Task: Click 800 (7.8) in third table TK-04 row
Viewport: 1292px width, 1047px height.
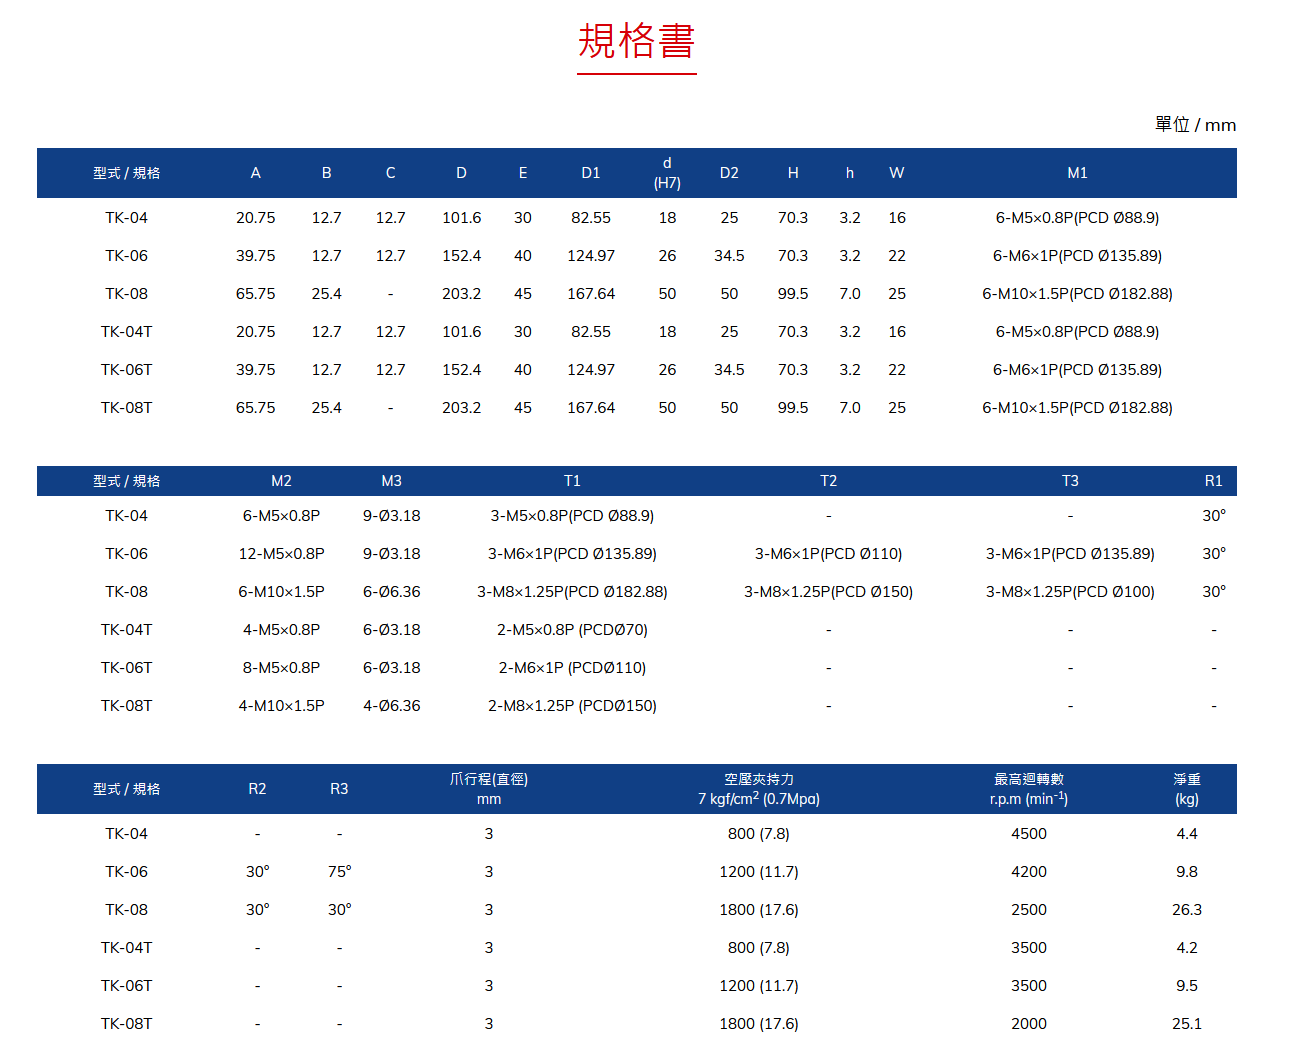Action: (759, 834)
